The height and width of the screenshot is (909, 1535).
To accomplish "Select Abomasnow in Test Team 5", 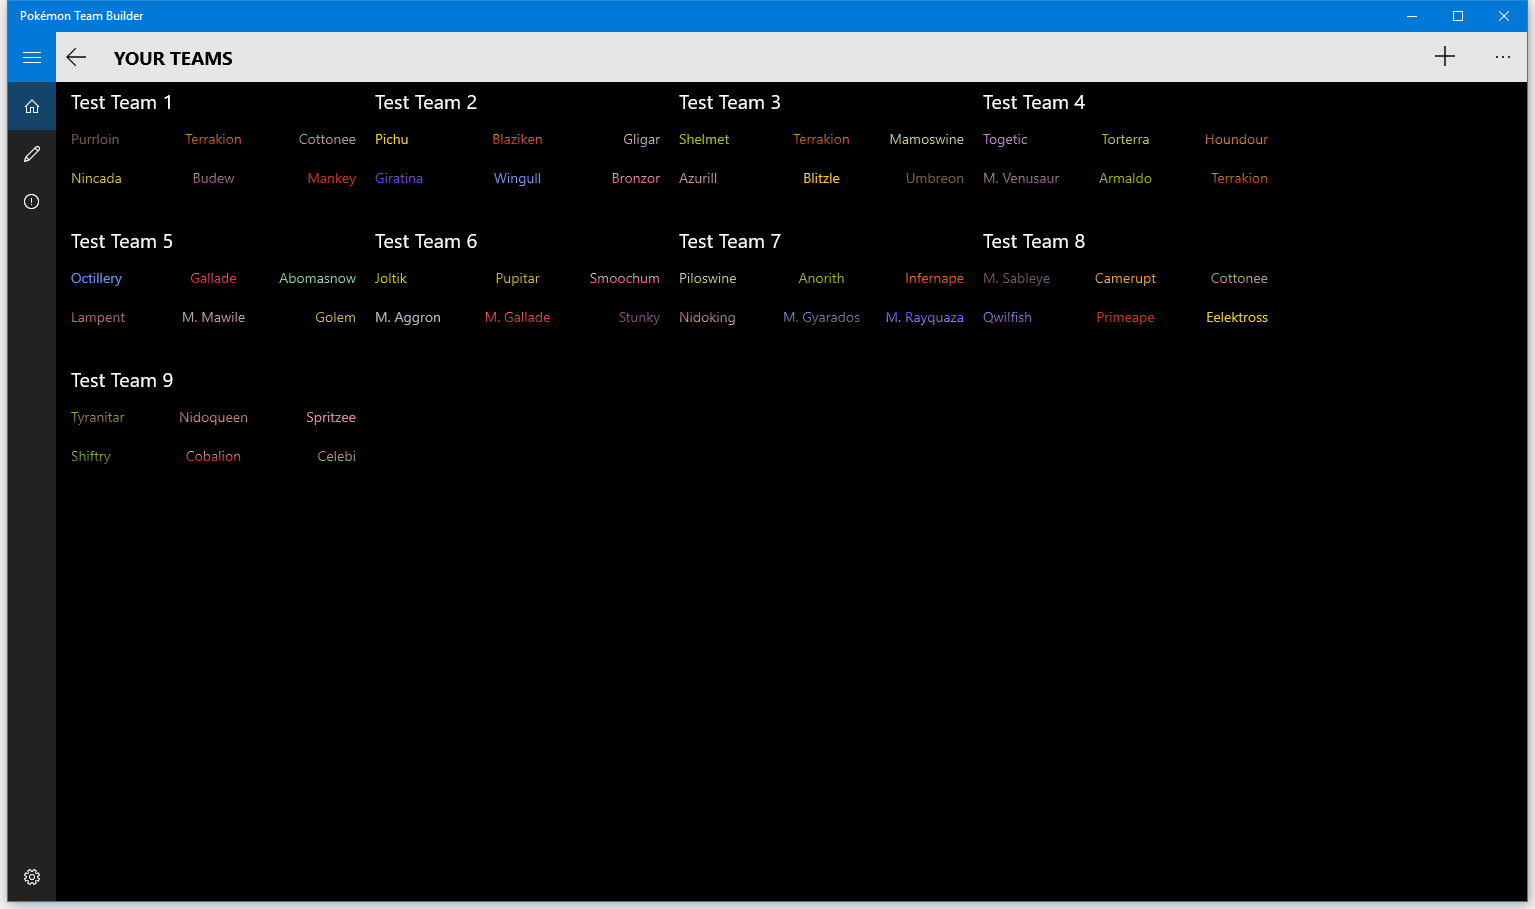I will click(317, 278).
